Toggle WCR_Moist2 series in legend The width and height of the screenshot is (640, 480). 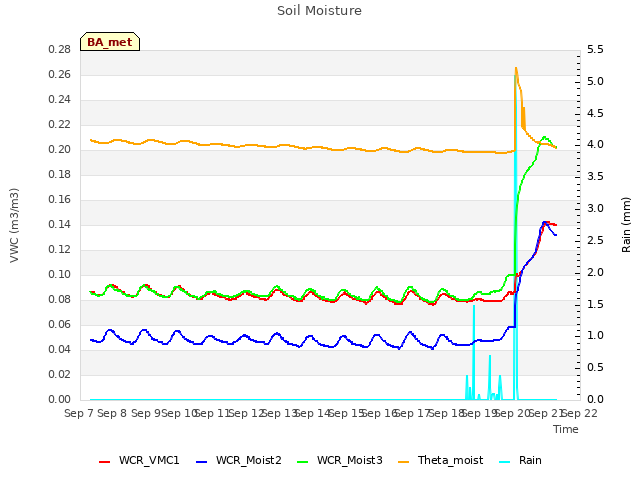click(239, 460)
